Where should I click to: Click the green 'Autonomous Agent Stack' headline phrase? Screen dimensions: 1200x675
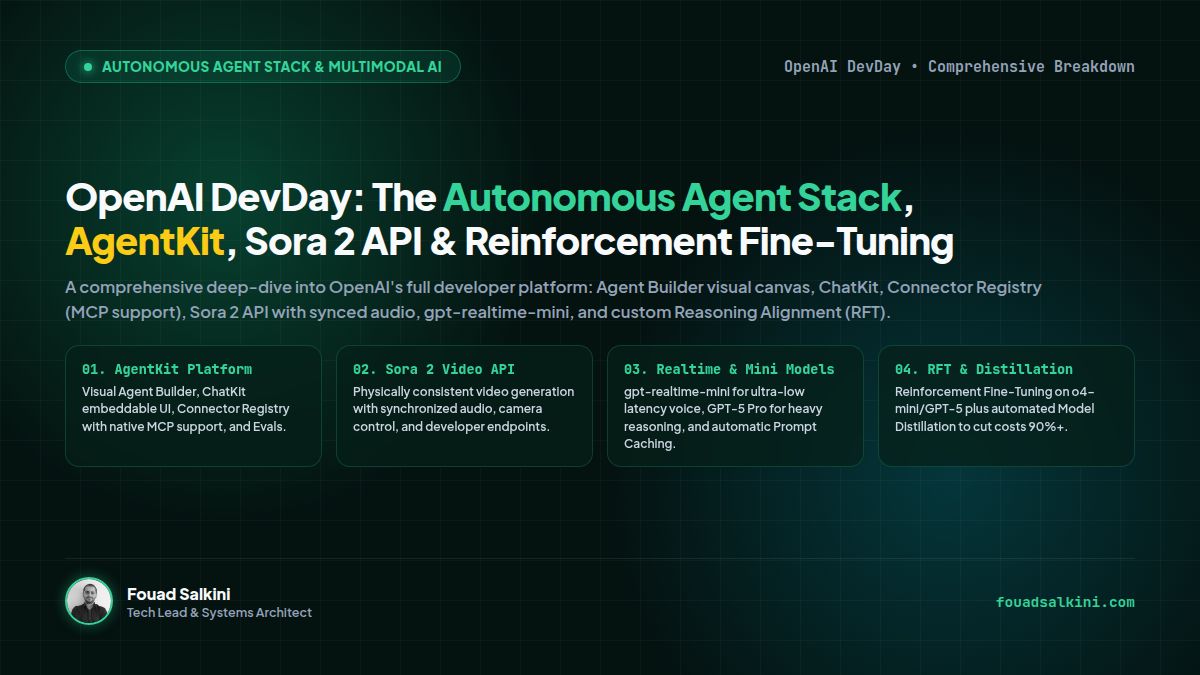tap(673, 198)
